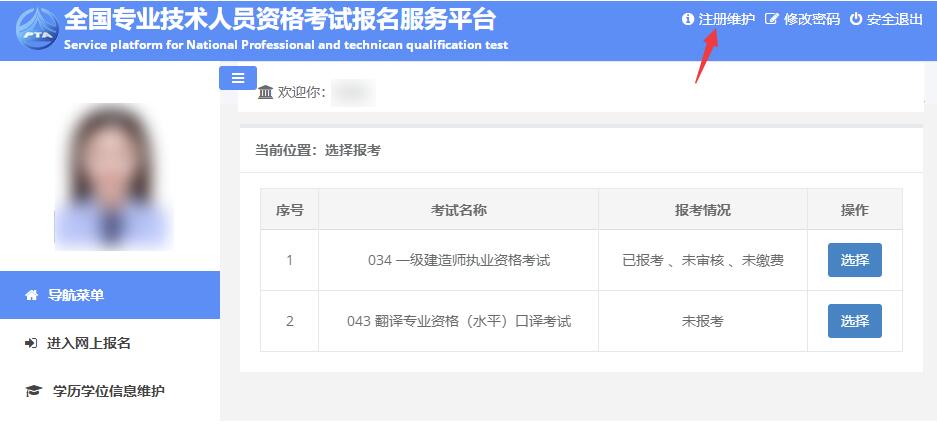Click the edit pencil icon beside 修改密码
The height and width of the screenshot is (426, 937).
[x=771, y=19]
